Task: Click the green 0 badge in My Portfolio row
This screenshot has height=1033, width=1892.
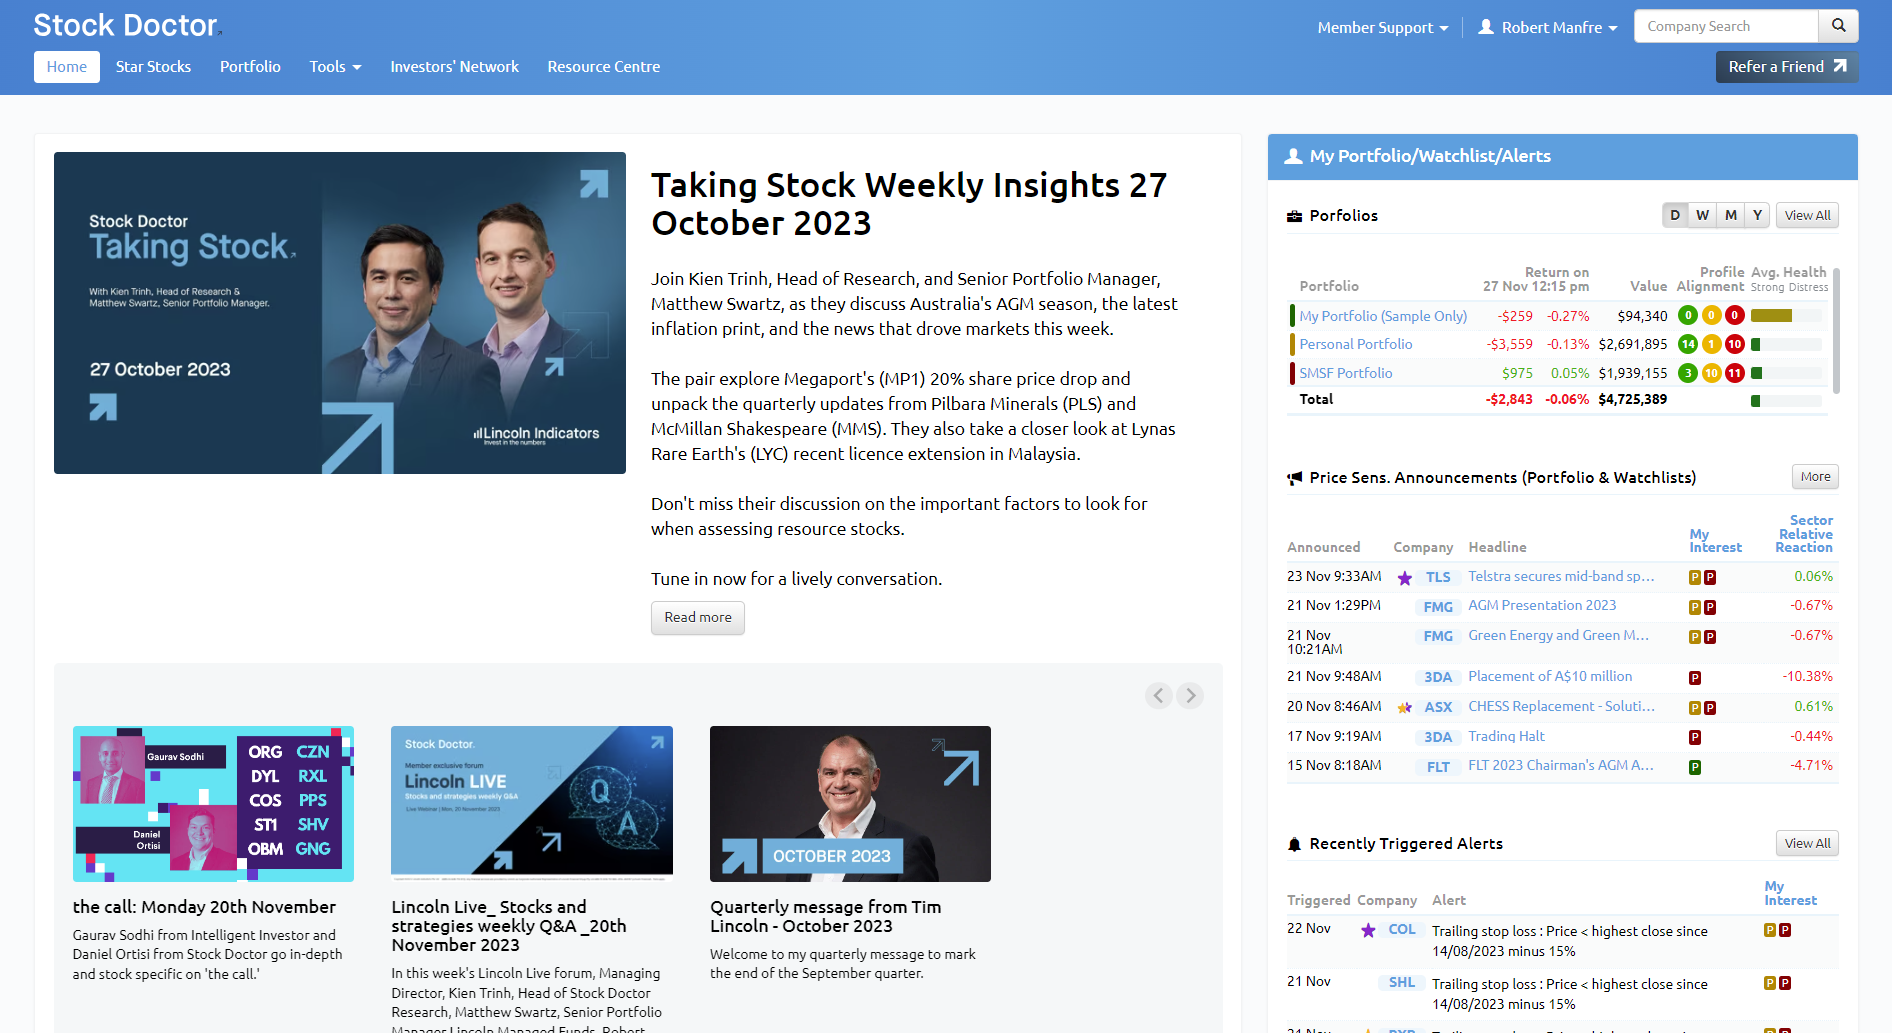Action: [1688, 315]
